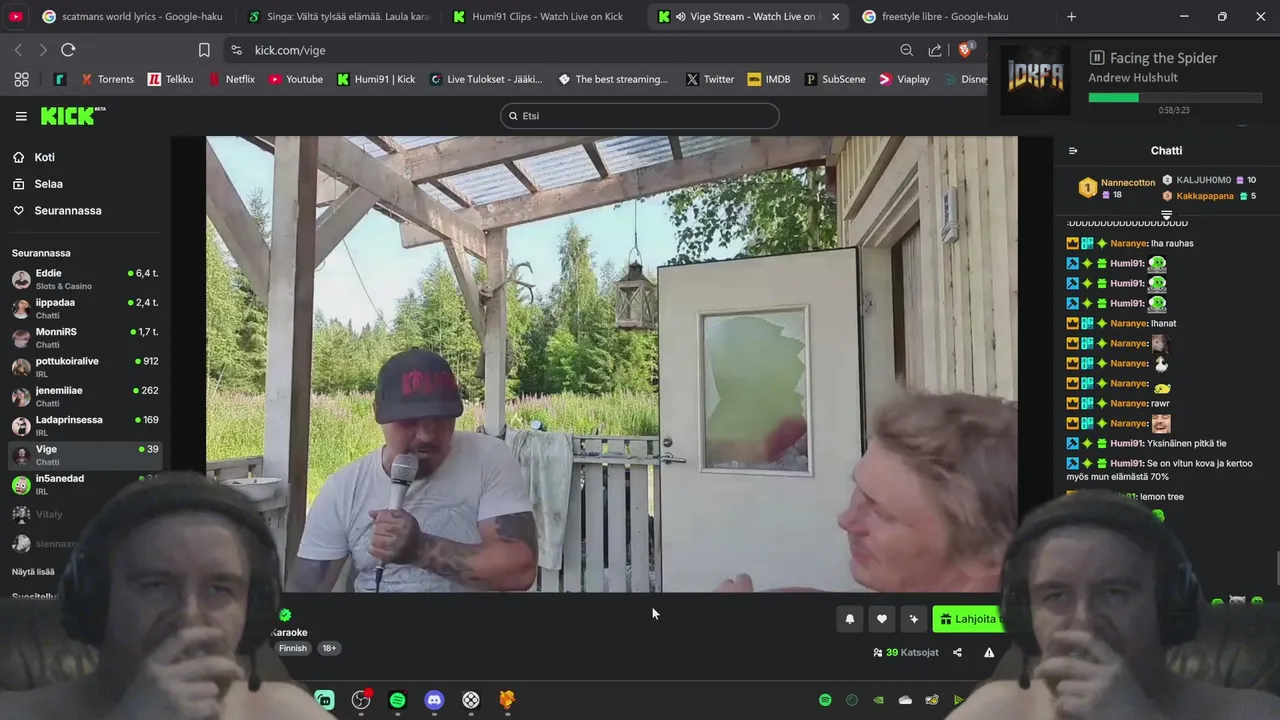Image resolution: width=1280 pixels, height=720 pixels.
Task: Click the sparkle subscribe icon button
Action: point(913,619)
